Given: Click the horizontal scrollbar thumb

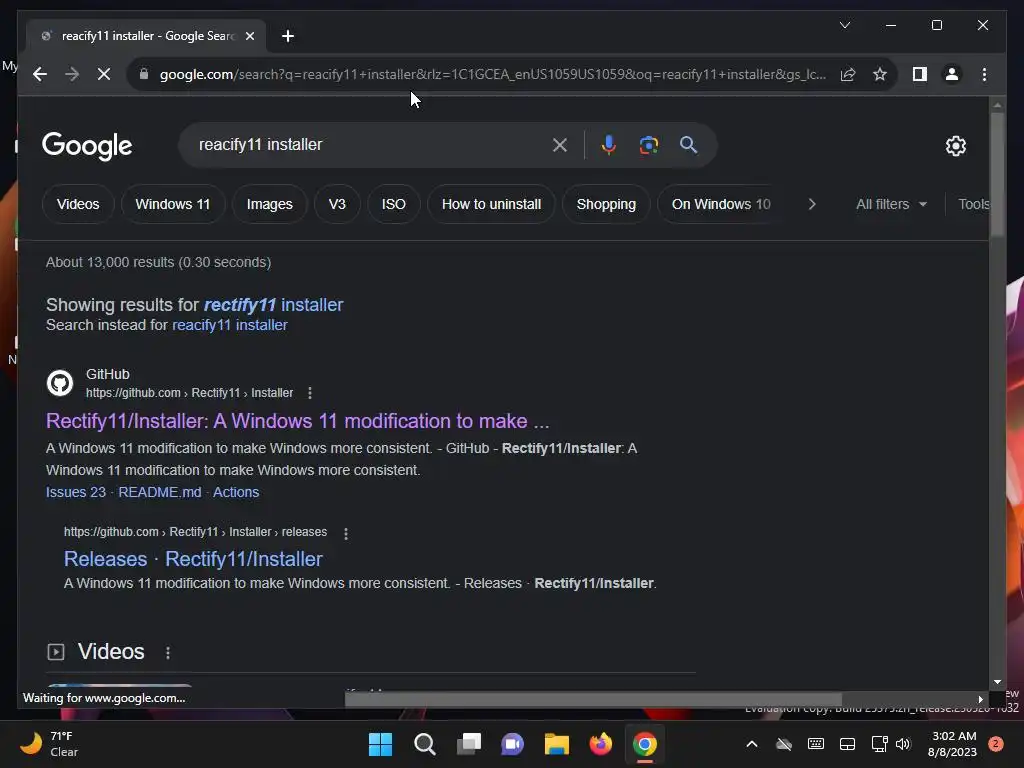Looking at the screenshot, I should (x=593, y=699).
